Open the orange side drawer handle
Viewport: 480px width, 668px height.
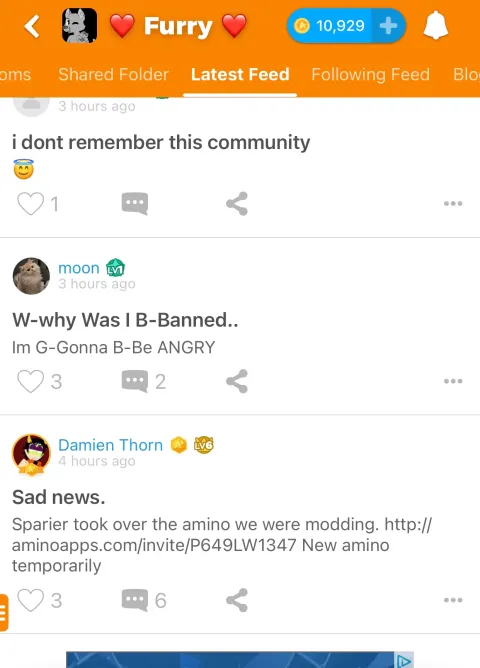pos(4,612)
